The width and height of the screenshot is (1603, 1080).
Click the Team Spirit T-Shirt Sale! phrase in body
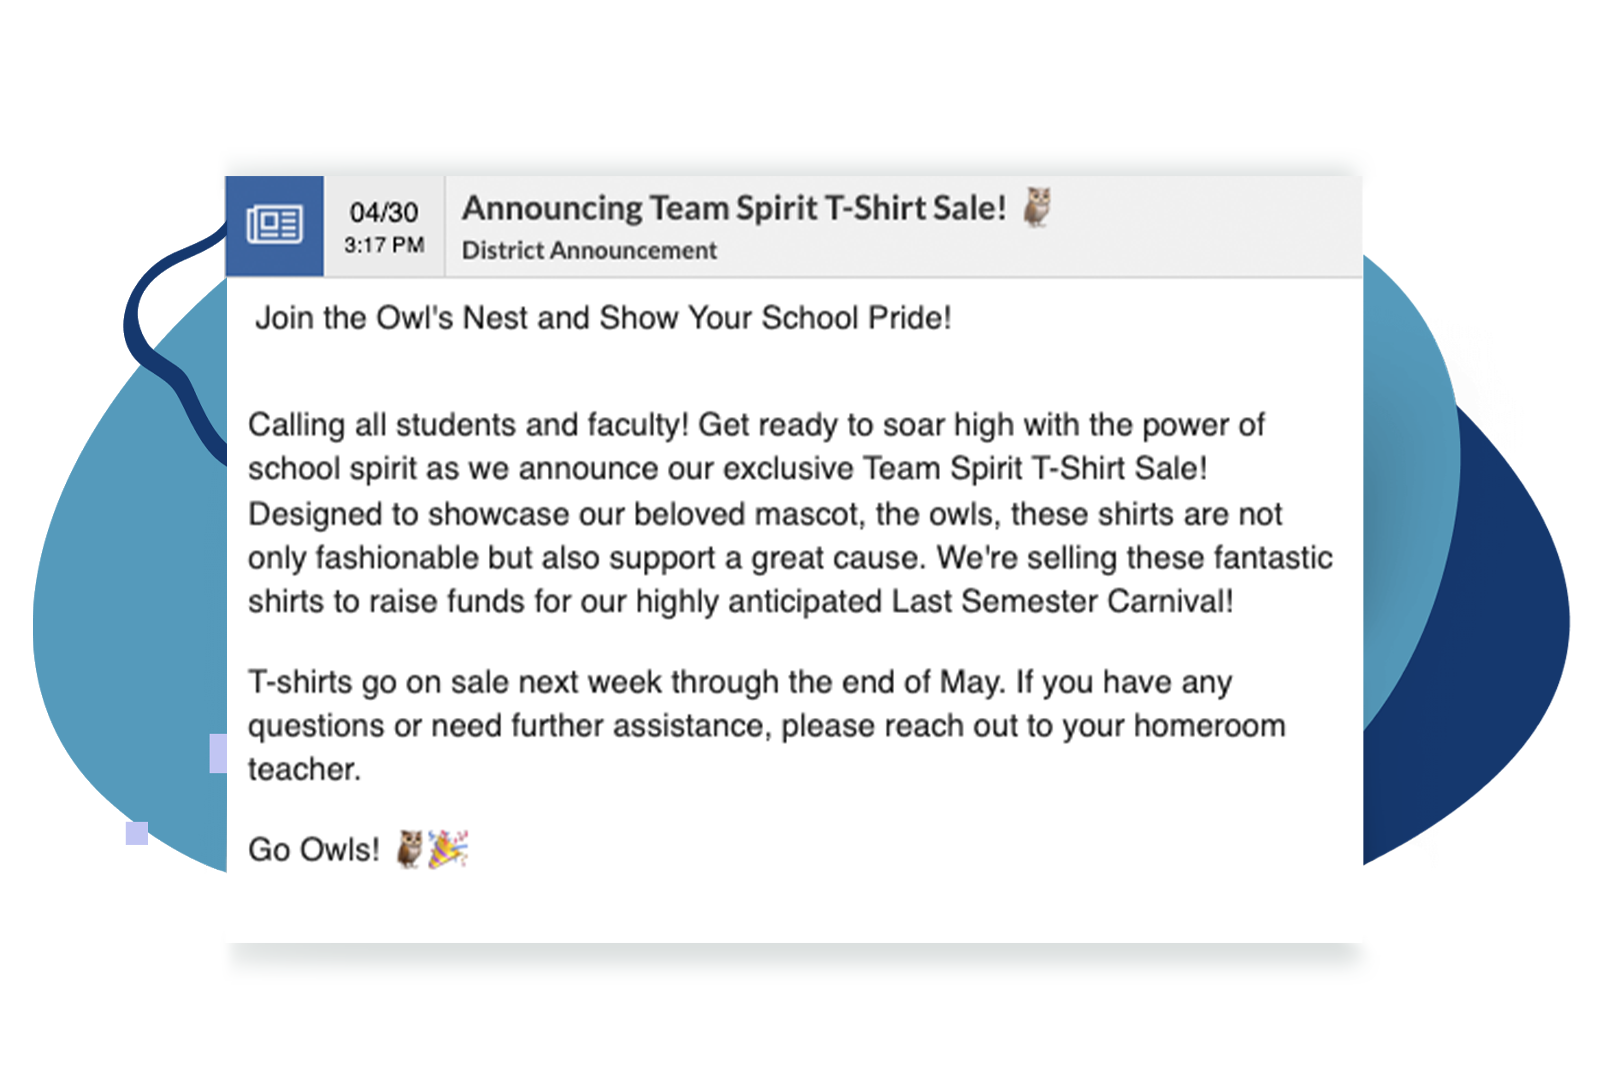coord(1035,469)
